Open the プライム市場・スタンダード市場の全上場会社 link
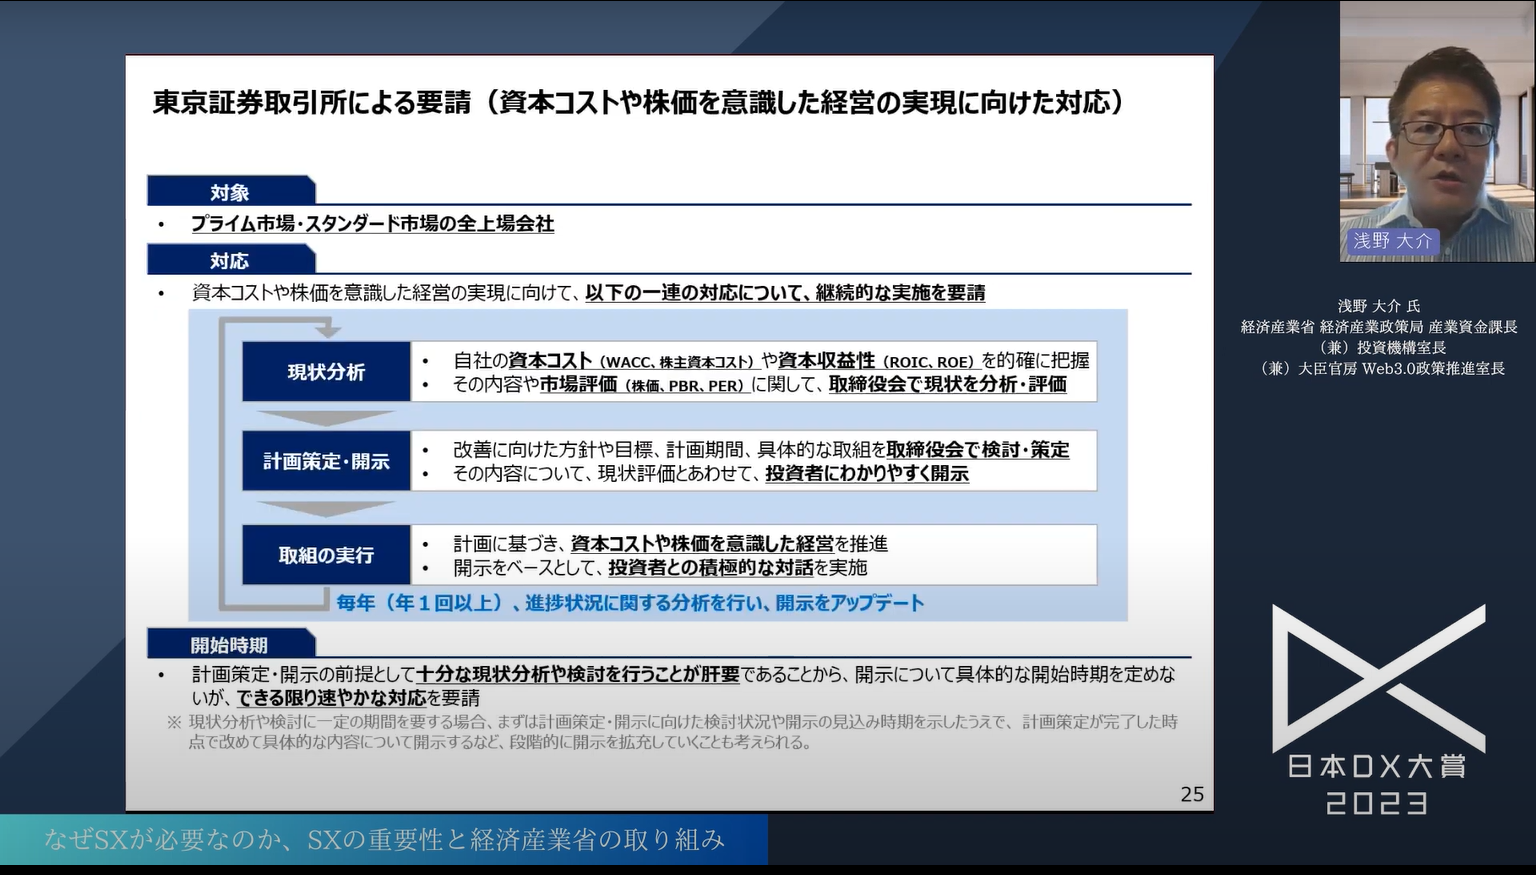The height and width of the screenshot is (875, 1536). [369, 225]
